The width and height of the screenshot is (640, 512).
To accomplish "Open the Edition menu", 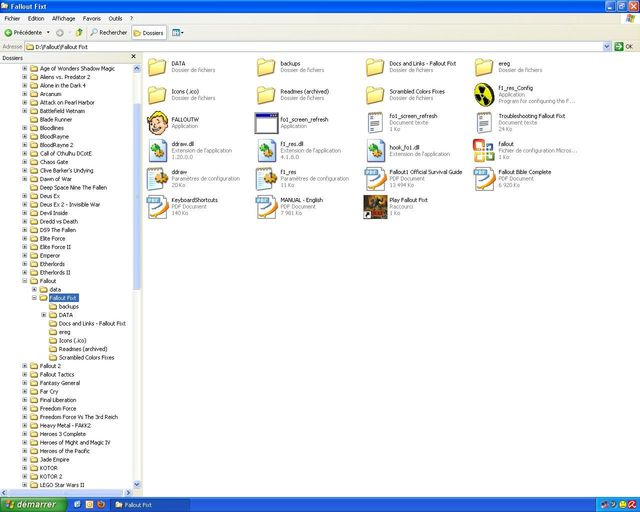I will click(x=36, y=18).
